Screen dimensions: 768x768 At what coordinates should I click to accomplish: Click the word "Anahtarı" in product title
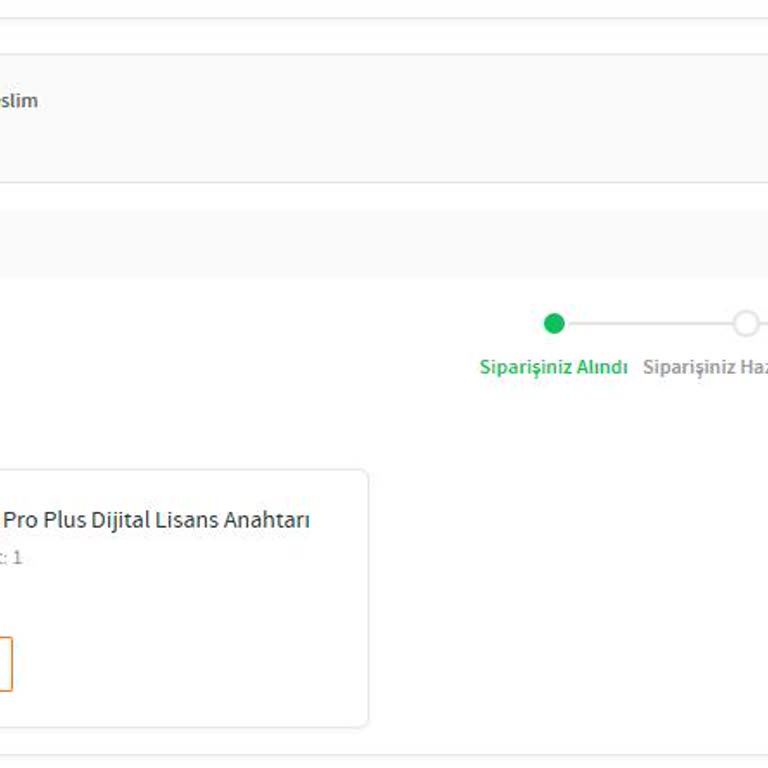pos(267,520)
